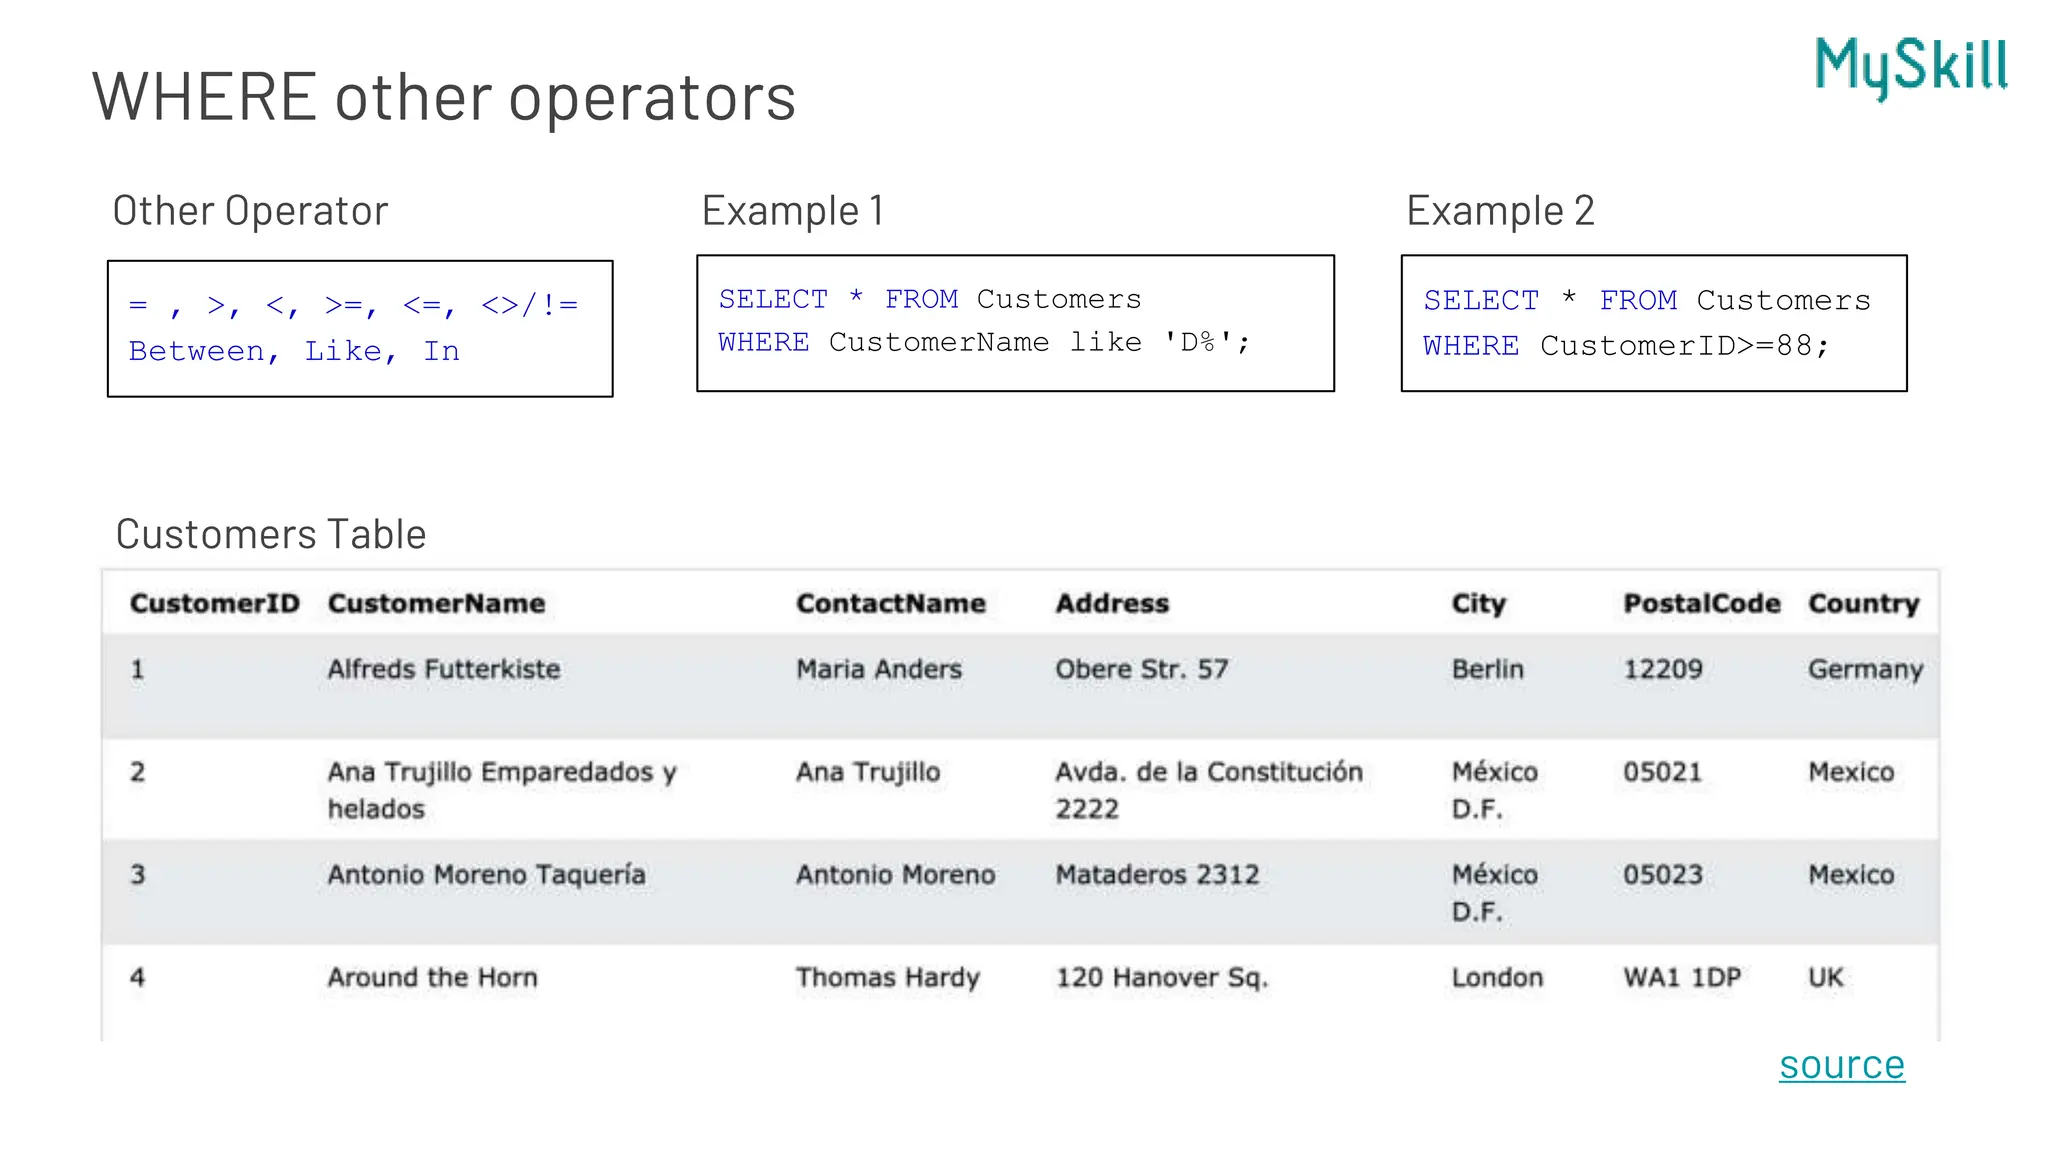Click the CustomerID column header
The height and width of the screenshot is (1152, 2048).
tap(215, 603)
